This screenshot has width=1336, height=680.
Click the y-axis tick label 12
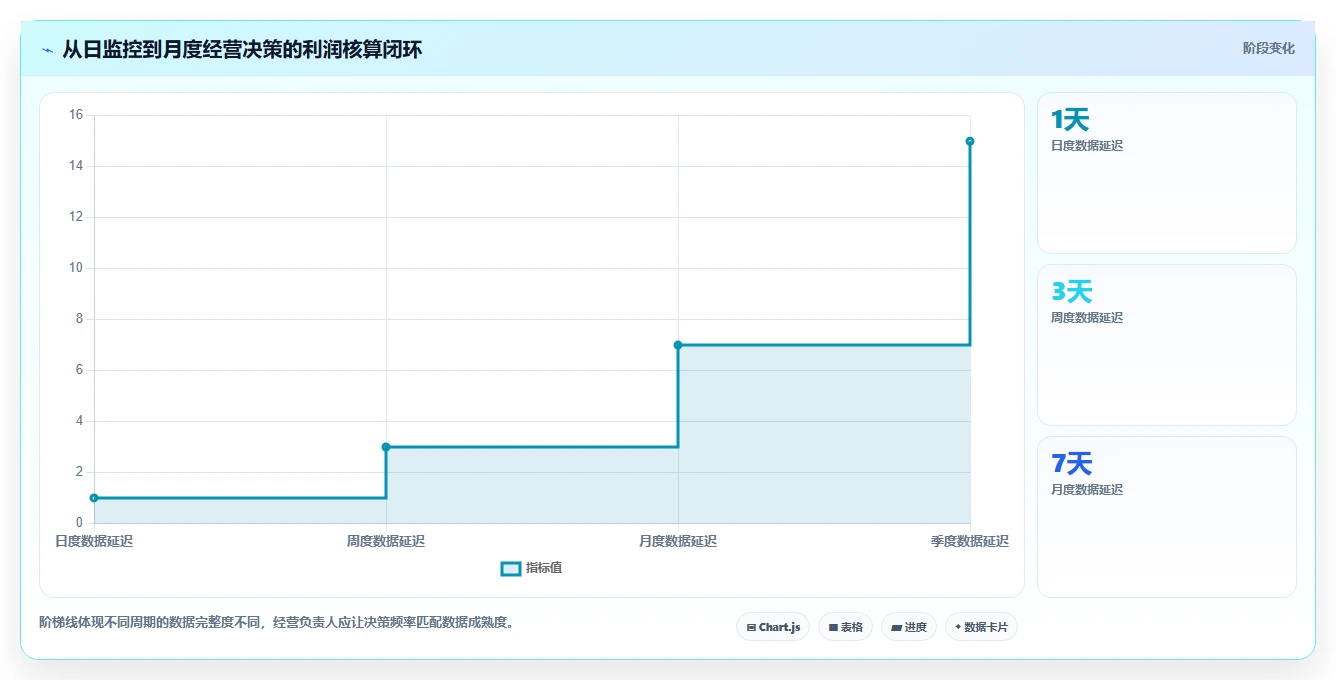click(x=76, y=217)
